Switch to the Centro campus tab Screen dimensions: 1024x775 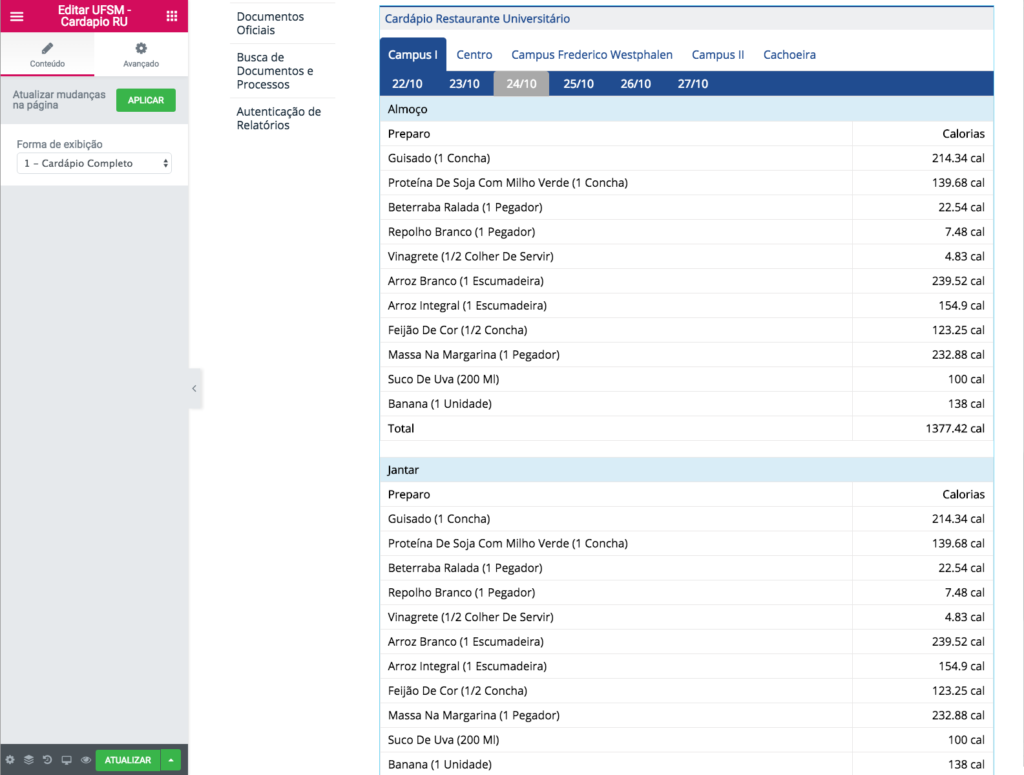point(474,55)
